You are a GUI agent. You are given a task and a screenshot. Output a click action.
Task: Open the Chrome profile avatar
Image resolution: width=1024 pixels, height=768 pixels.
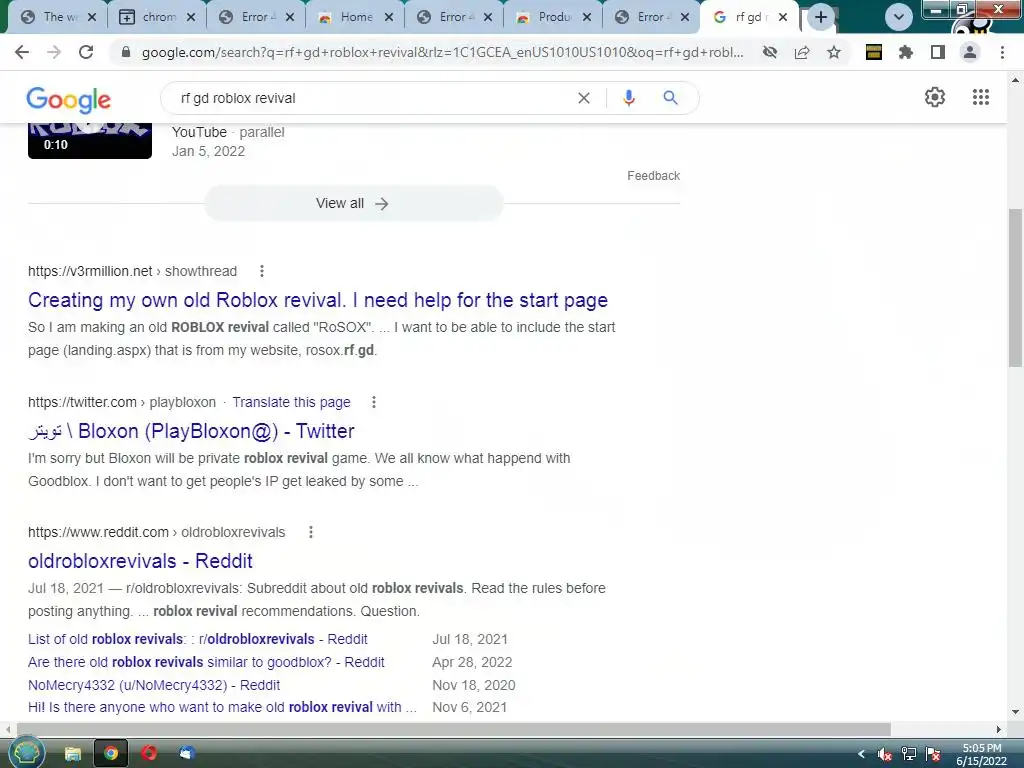pyautogui.click(x=970, y=52)
